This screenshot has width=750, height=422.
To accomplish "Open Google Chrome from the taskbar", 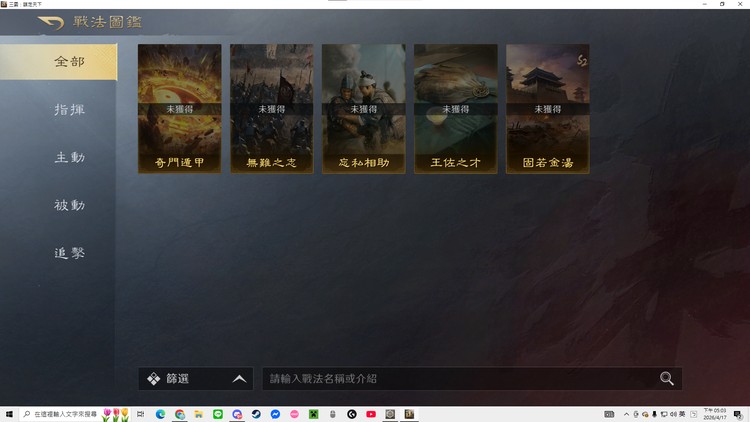I will tap(179, 414).
